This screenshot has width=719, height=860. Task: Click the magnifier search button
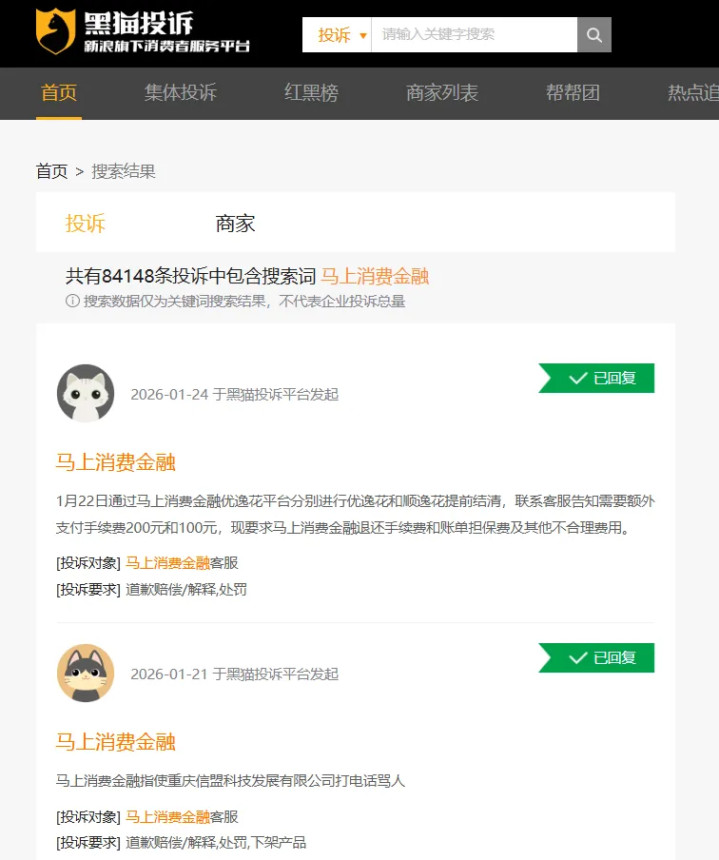[x=594, y=35]
